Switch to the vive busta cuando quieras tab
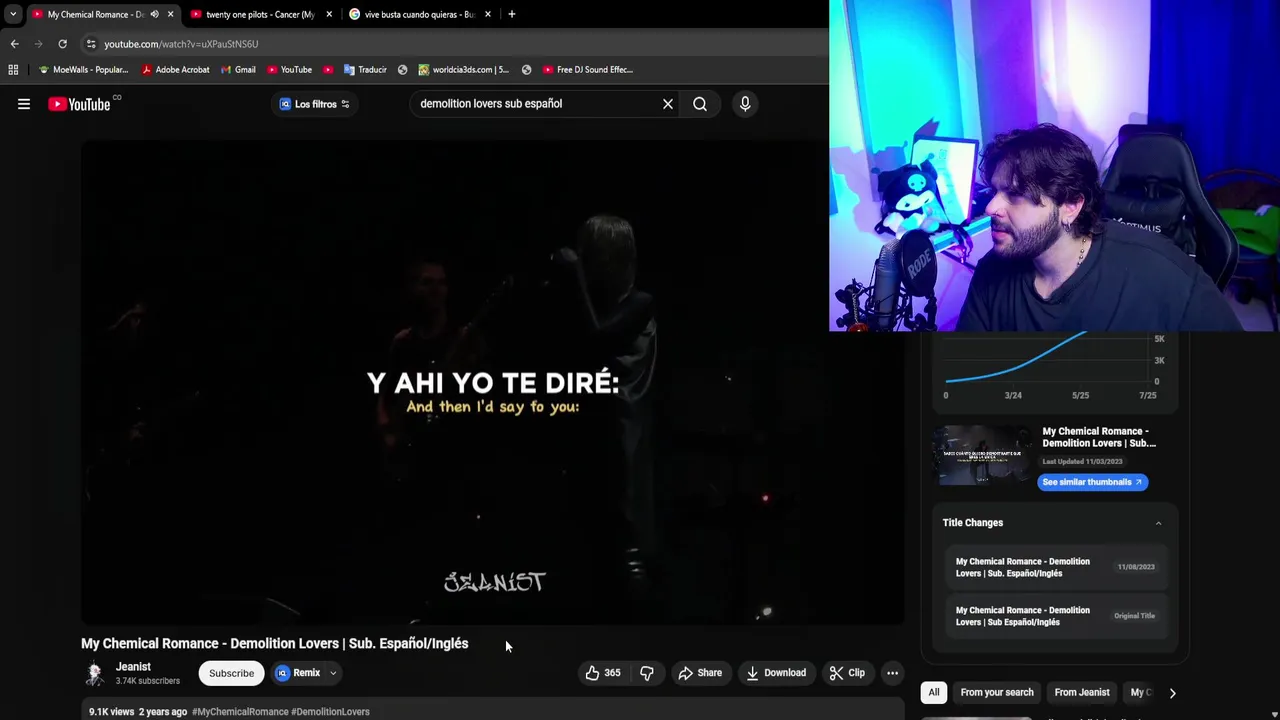 tap(419, 14)
